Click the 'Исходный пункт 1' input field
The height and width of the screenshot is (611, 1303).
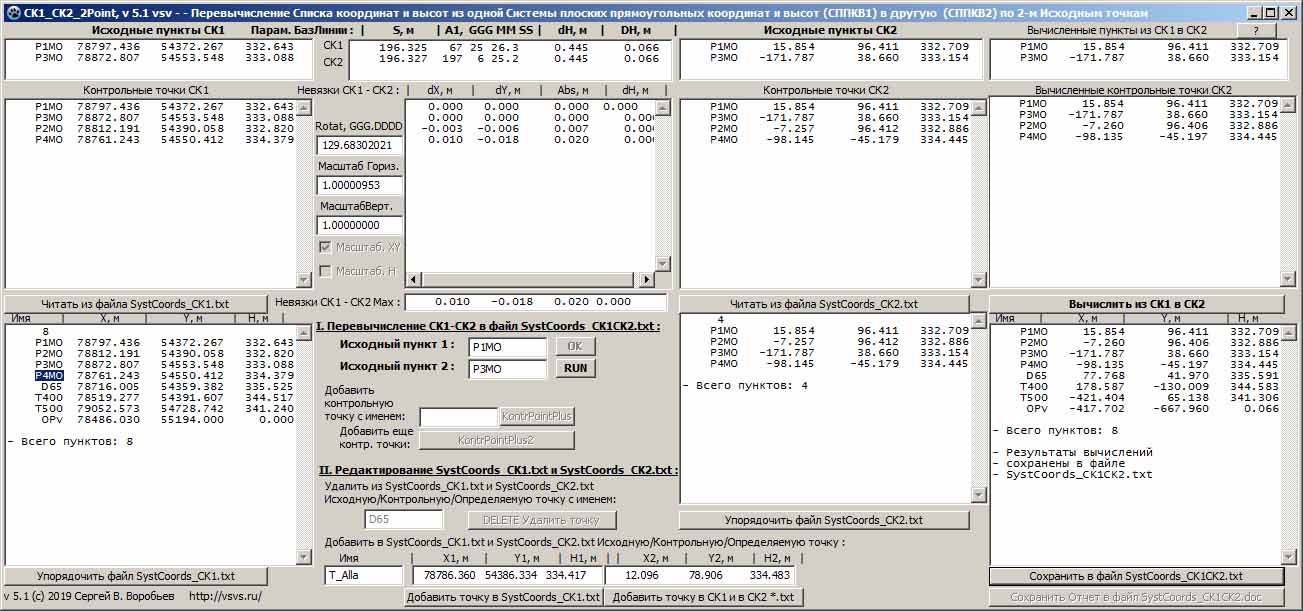[x=506, y=346]
